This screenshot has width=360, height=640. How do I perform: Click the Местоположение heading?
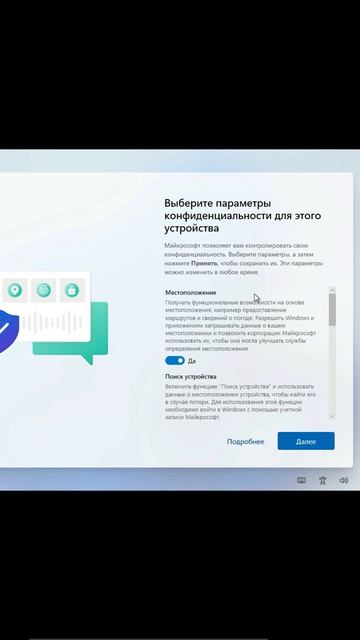pyautogui.click(x=190, y=292)
